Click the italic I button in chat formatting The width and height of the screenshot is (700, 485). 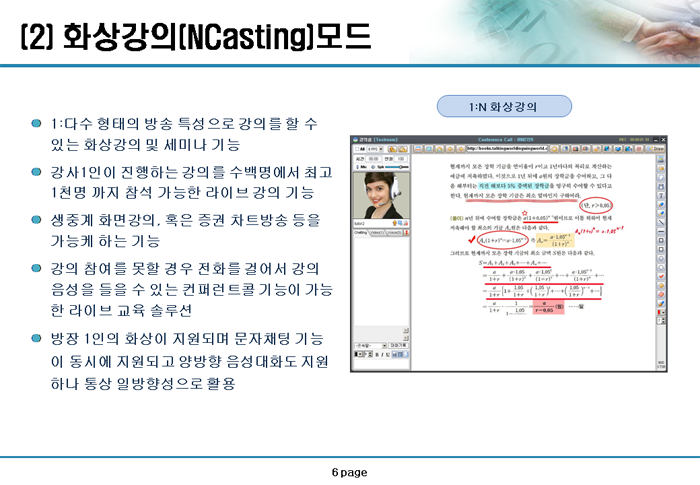[382, 354]
